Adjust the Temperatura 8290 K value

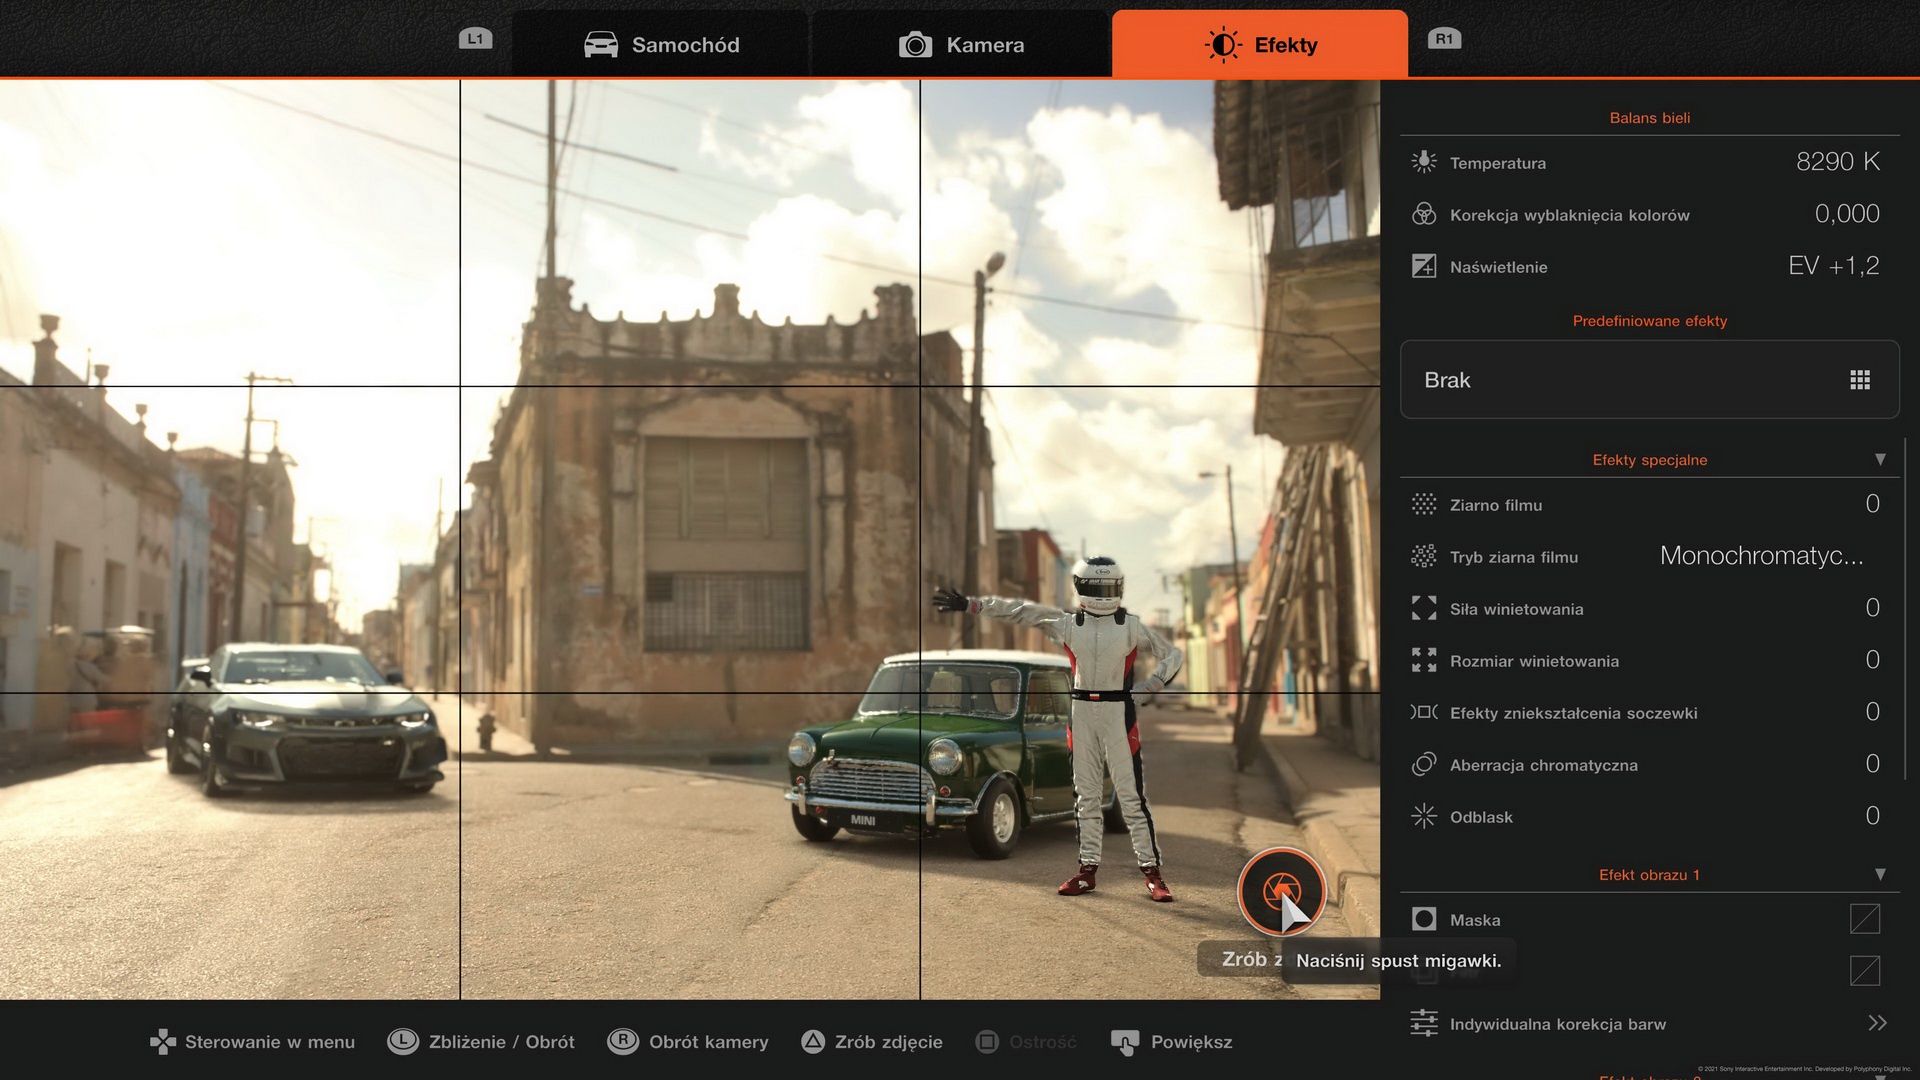pyautogui.click(x=1838, y=162)
